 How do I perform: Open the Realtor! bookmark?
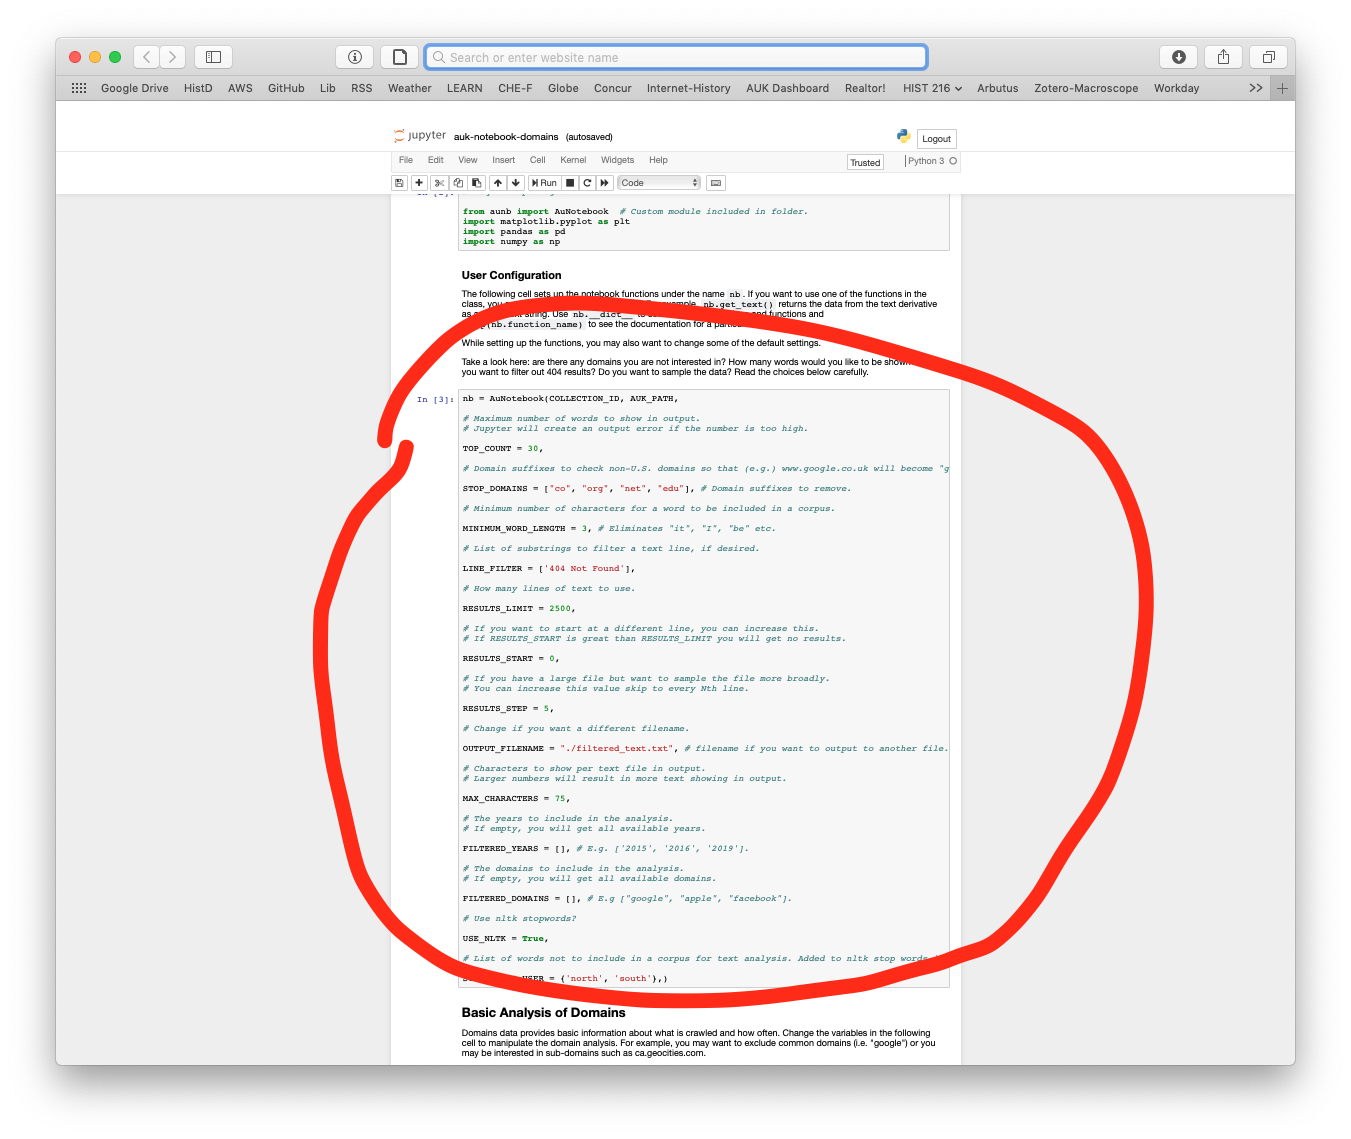click(865, 88)
